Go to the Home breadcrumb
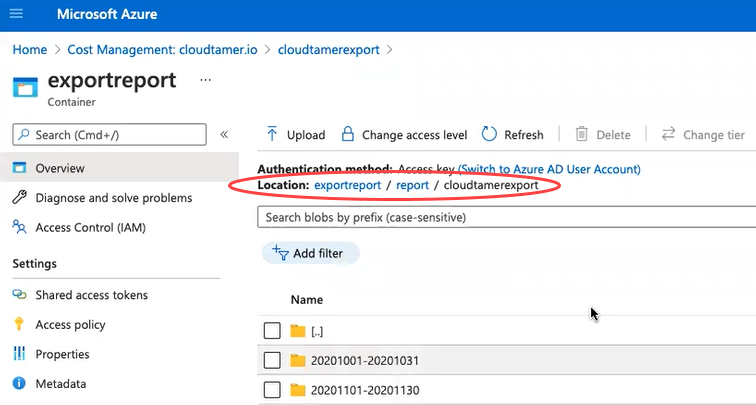 coord(30,49)
